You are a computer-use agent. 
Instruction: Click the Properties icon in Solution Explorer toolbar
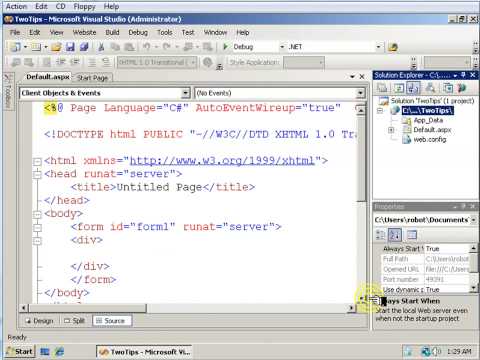382,88
